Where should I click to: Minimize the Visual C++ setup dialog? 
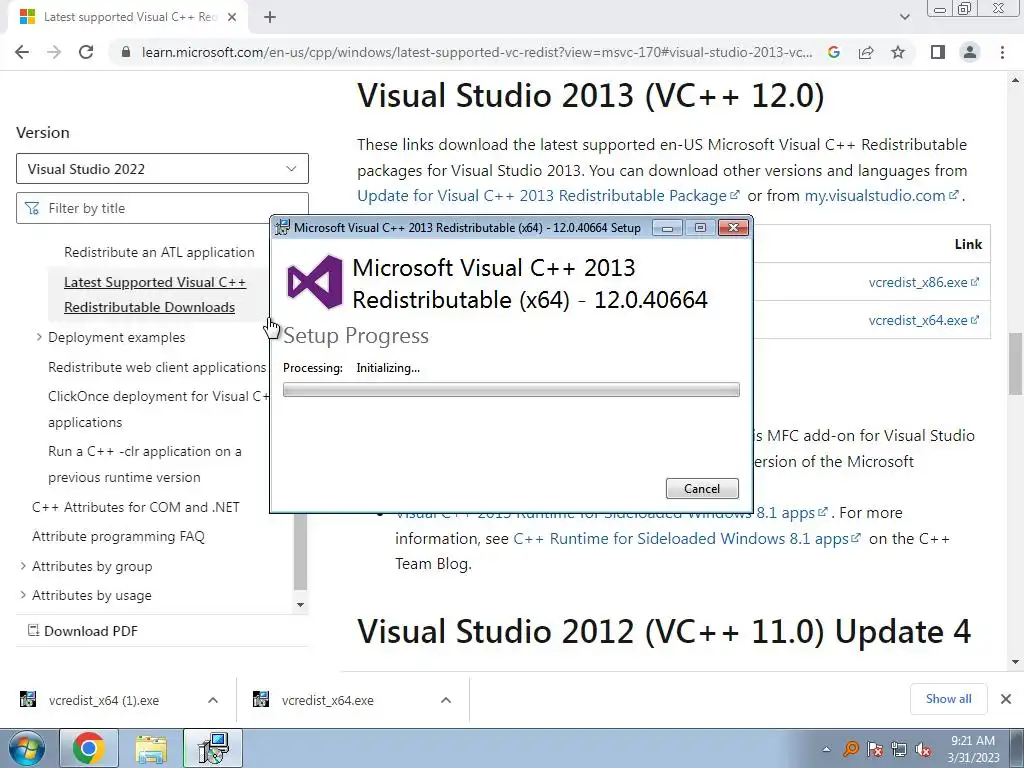coord(667,228)
